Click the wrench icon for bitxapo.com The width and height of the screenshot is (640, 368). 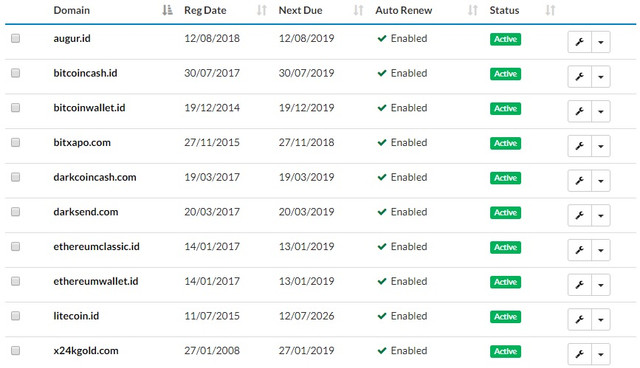click(579, 146)
